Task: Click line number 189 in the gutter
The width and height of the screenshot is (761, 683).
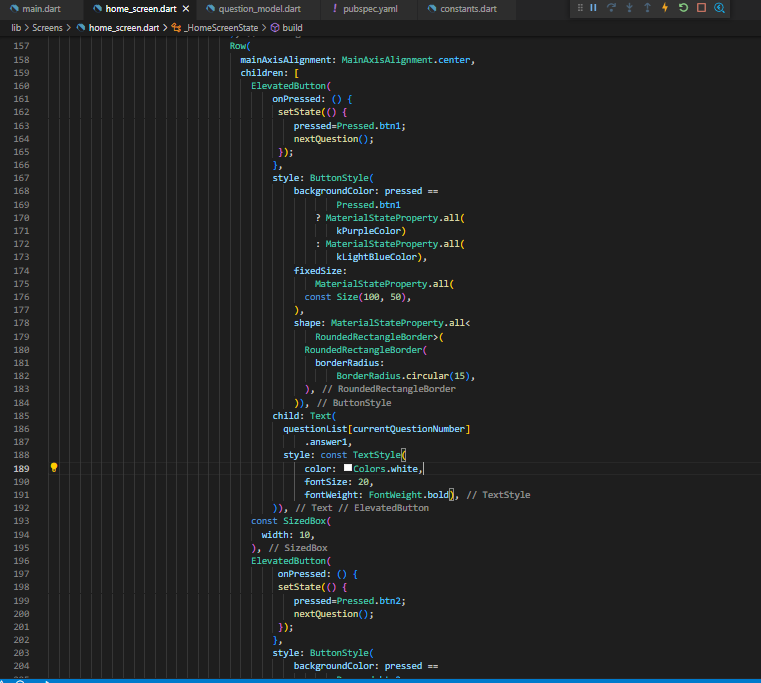Action: 21,469
